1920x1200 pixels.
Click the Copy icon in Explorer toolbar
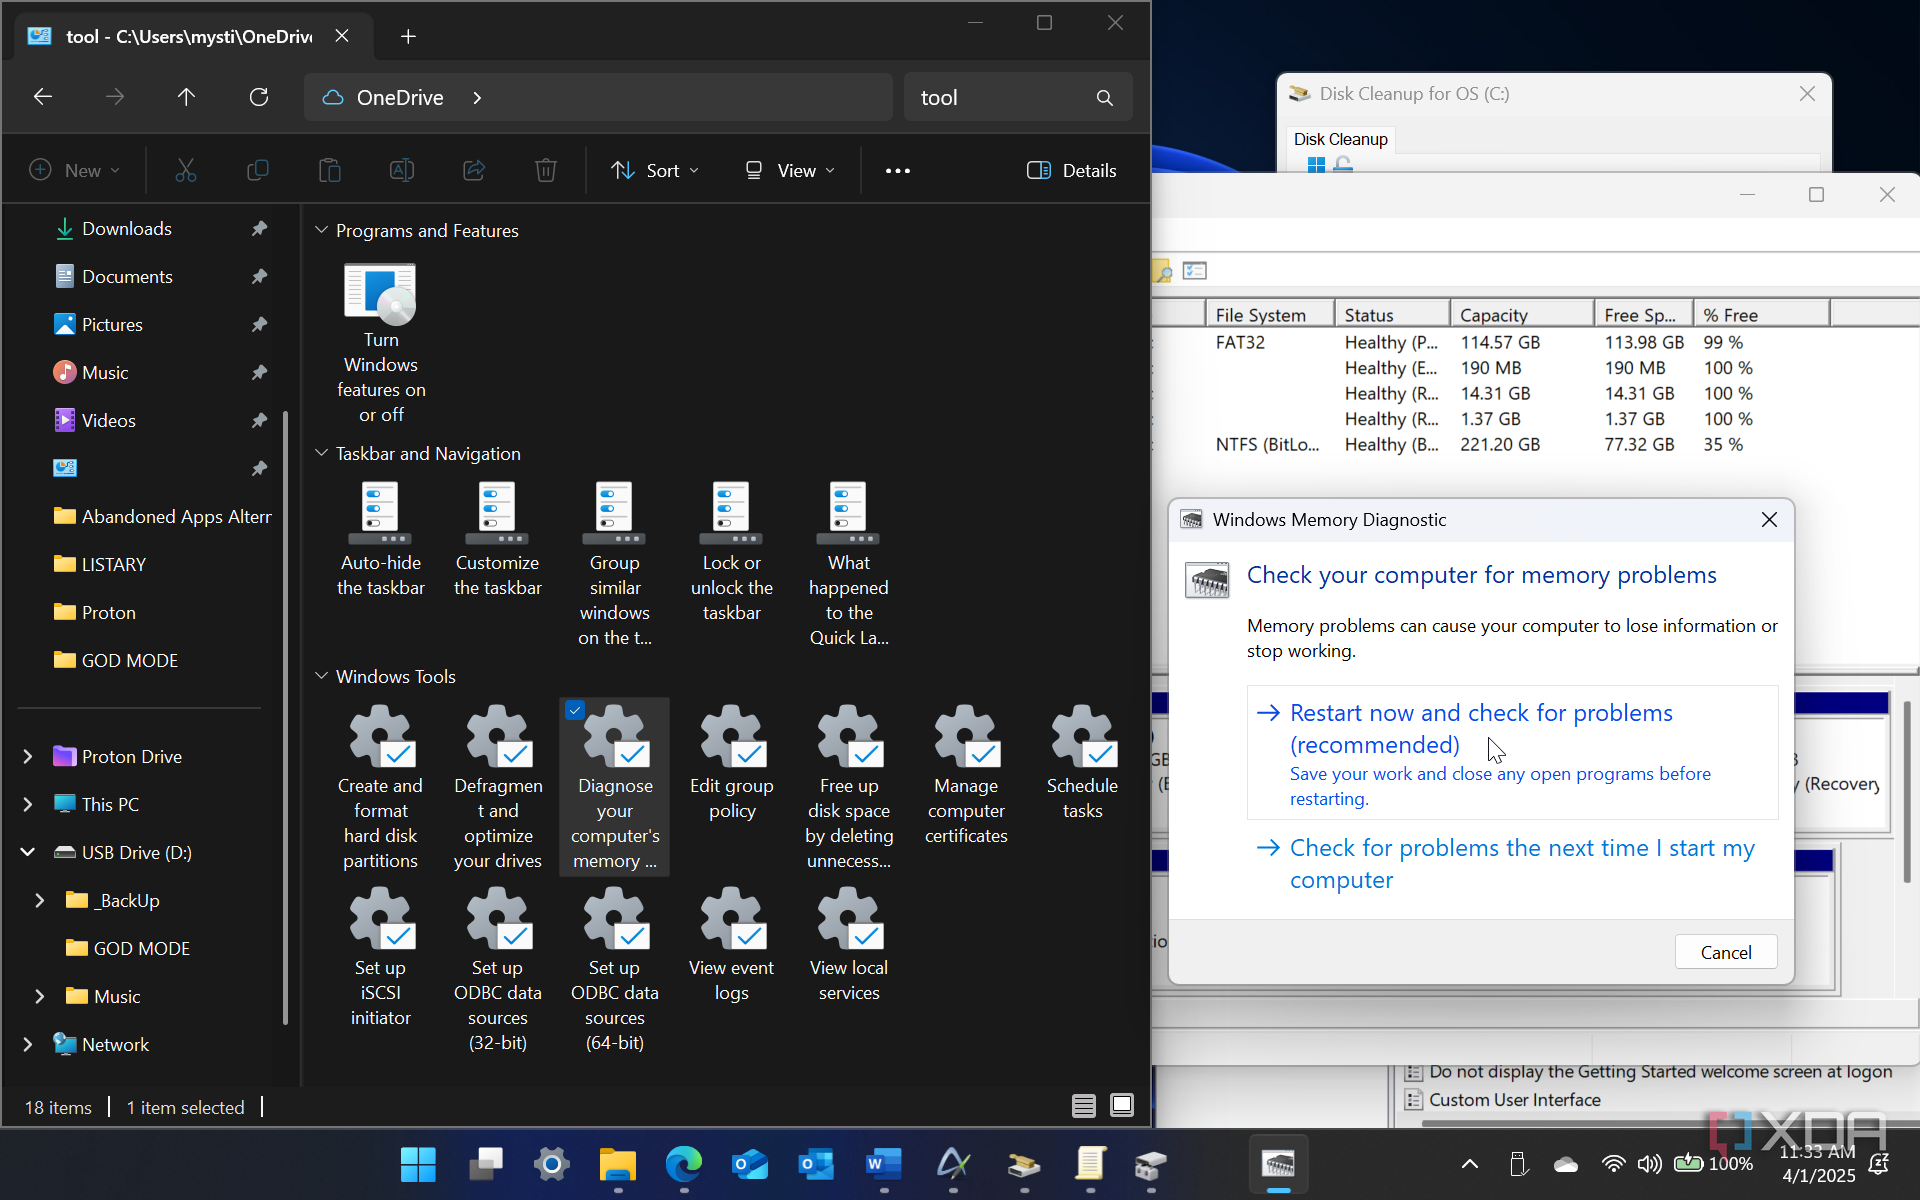pos(257,170)
